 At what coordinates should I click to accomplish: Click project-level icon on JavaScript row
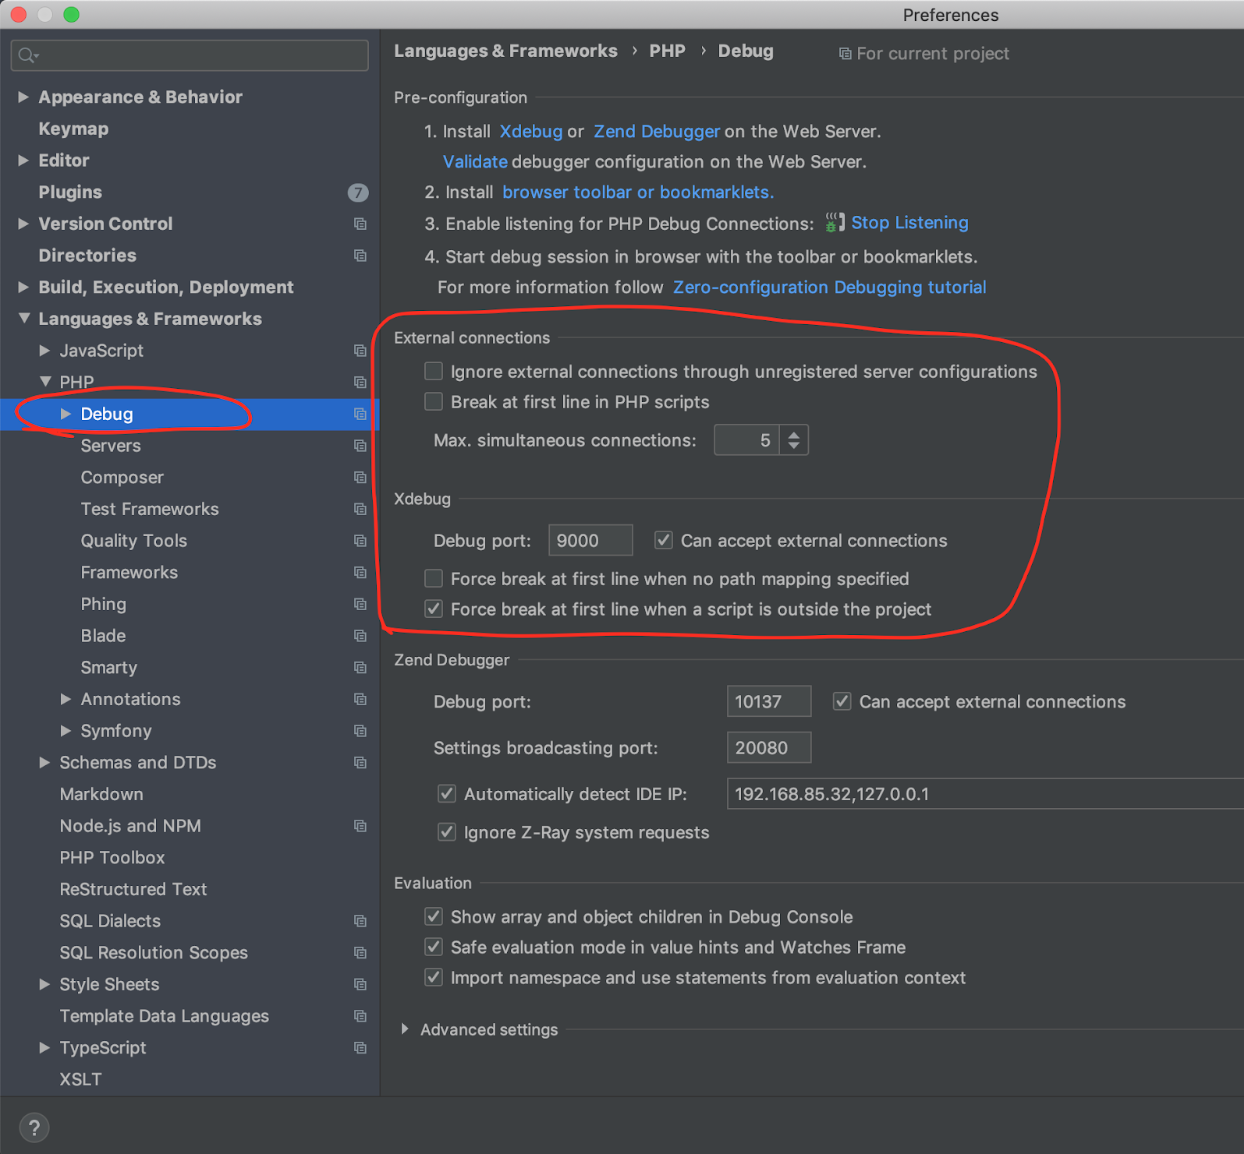click(360, 351)
